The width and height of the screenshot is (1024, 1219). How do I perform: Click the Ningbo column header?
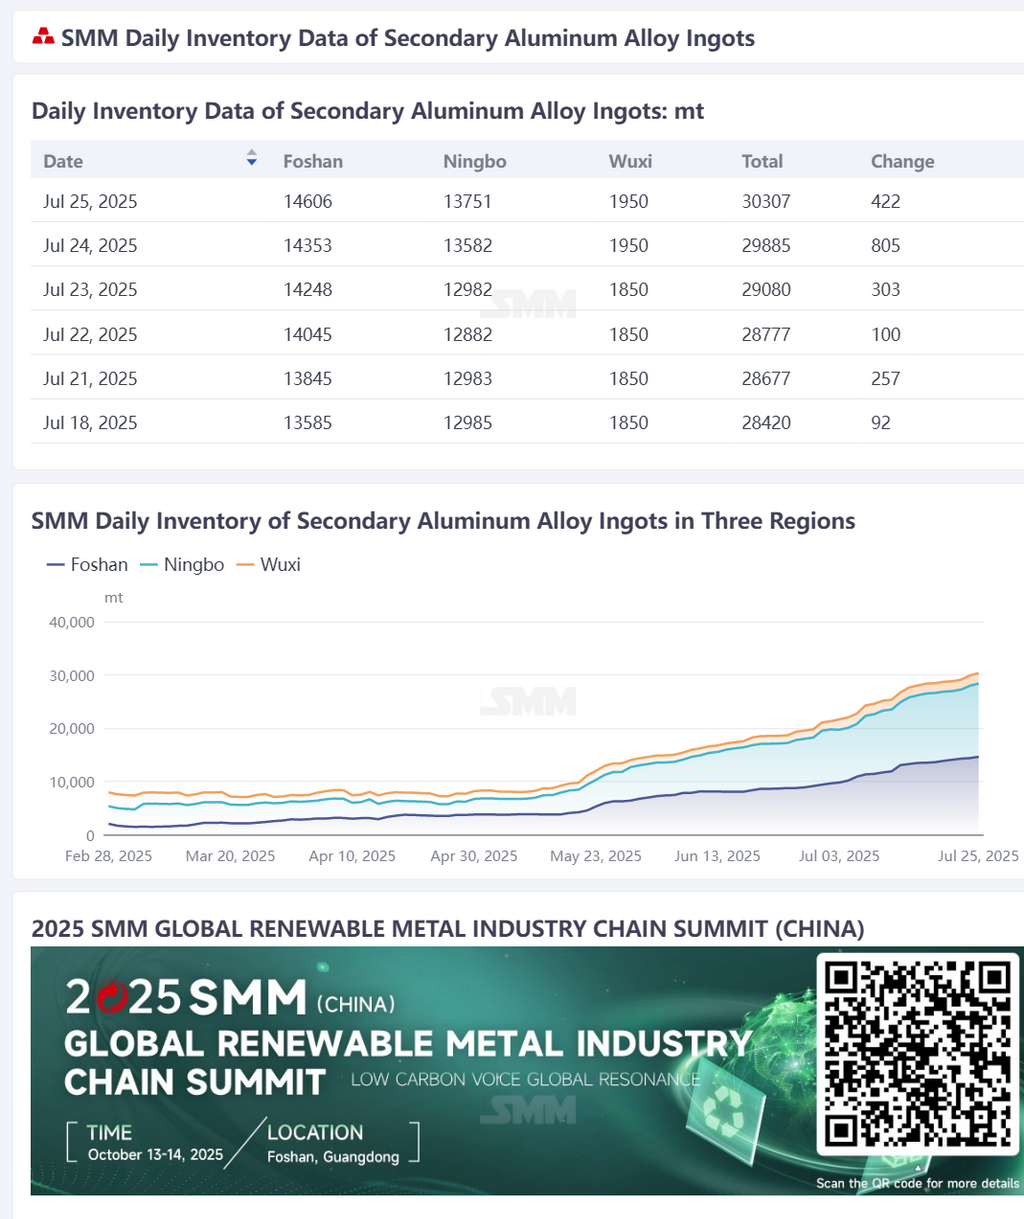tap(475, 161)
